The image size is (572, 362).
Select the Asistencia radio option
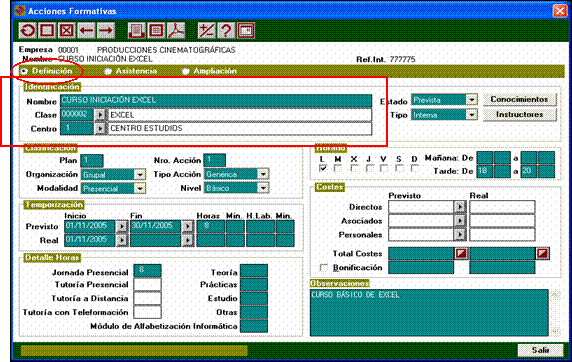tap(108, 71)
